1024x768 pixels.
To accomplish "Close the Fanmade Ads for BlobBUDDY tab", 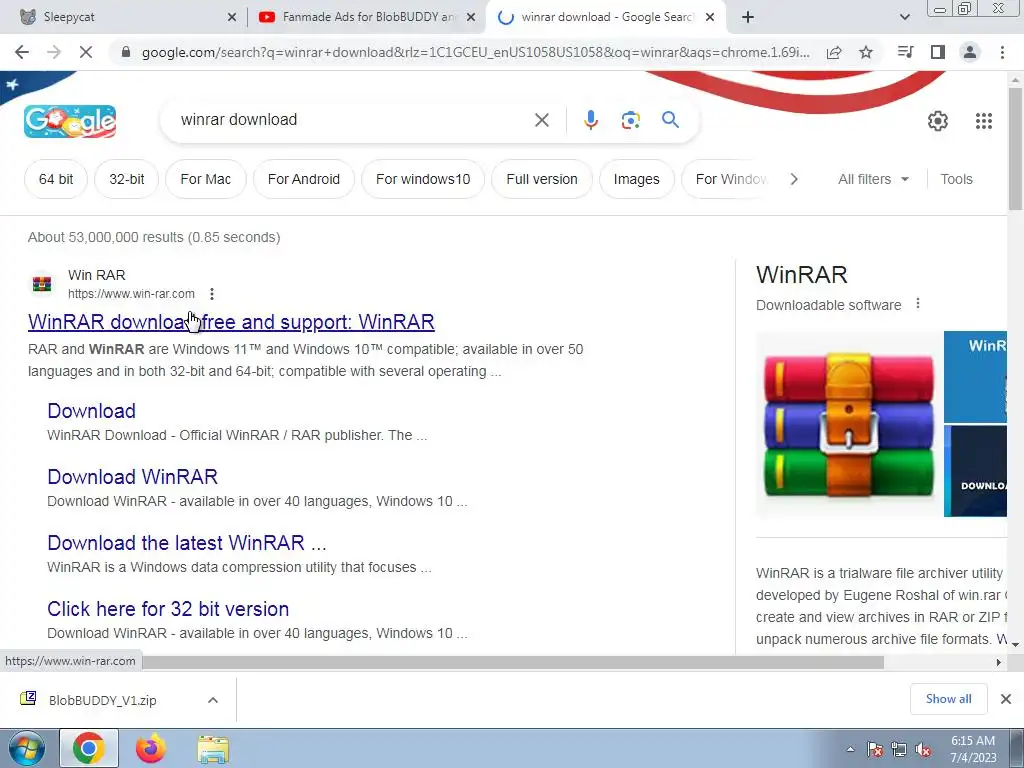I will [x=471, y=18].
